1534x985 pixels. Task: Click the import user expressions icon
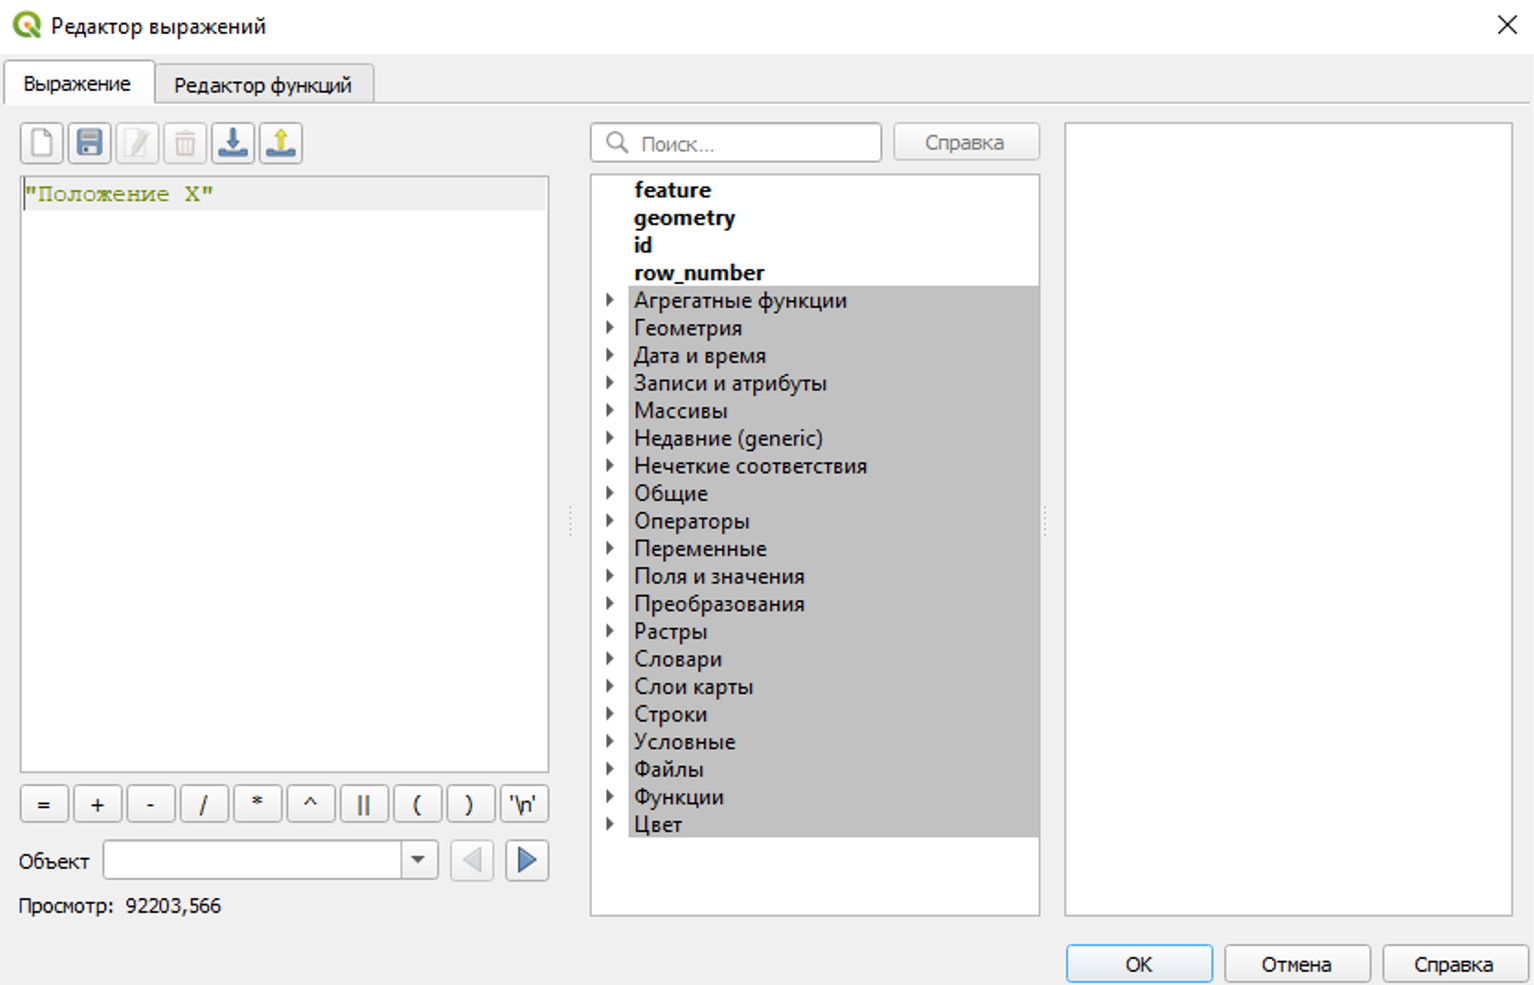point(233,143)
